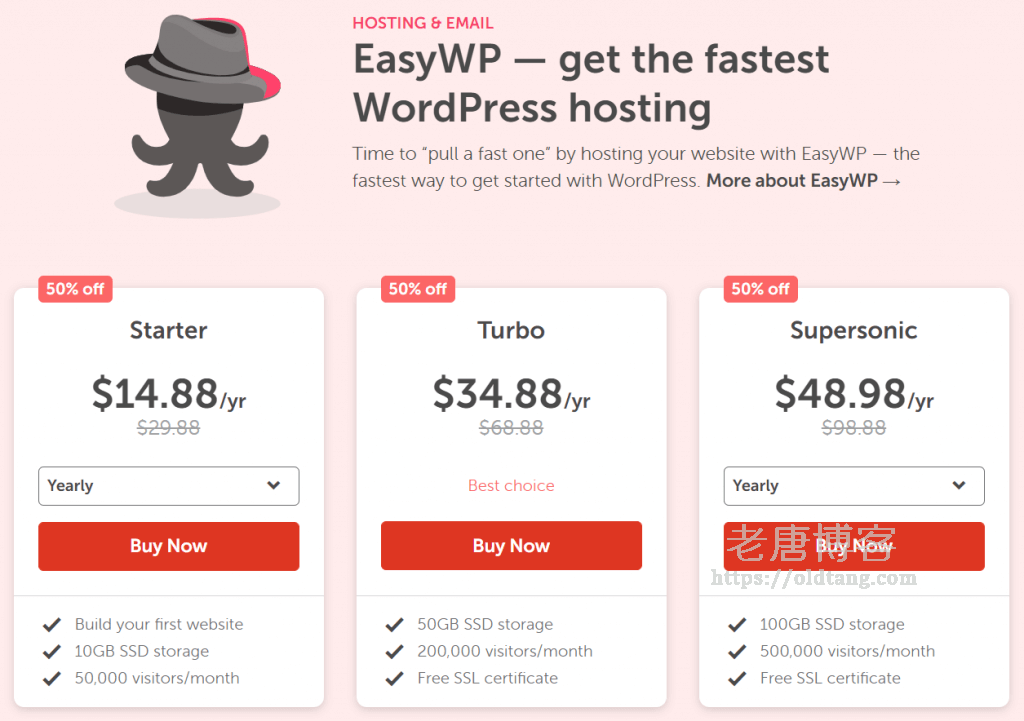Screen dimensions: 1024x721
Task: Open the More about EasyWP link
Action: point(803,181)
